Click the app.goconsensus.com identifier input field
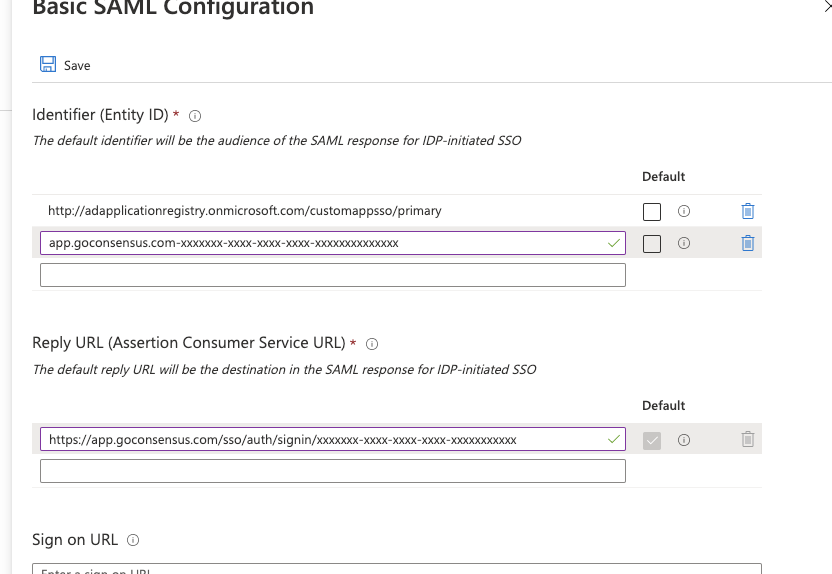 333,243
